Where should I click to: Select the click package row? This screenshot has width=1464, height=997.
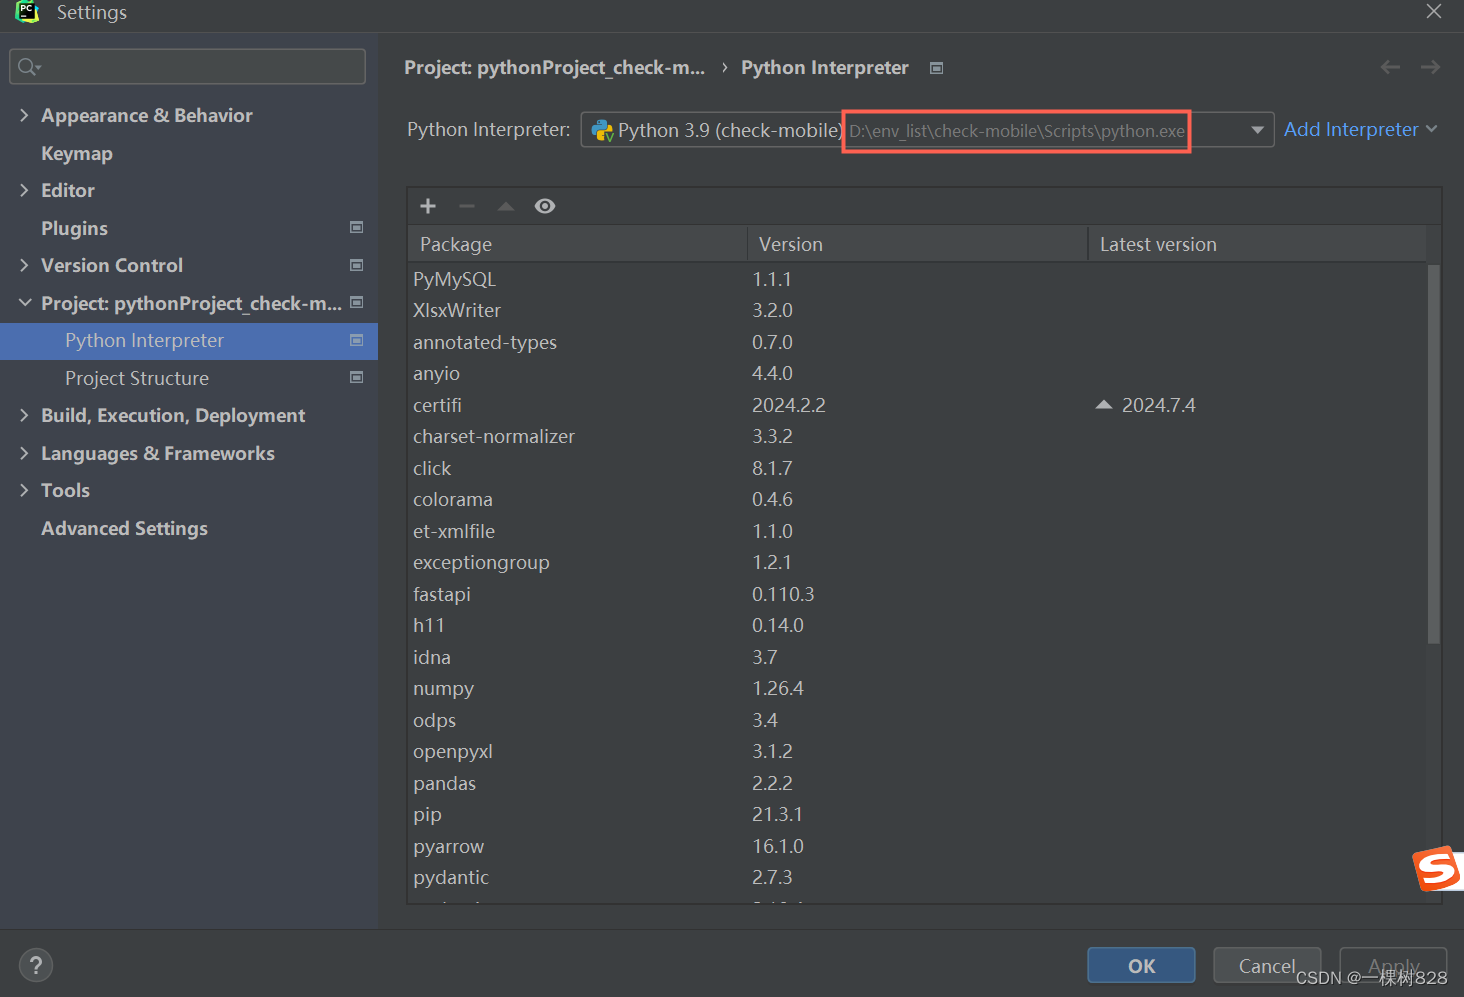(918, 468)
